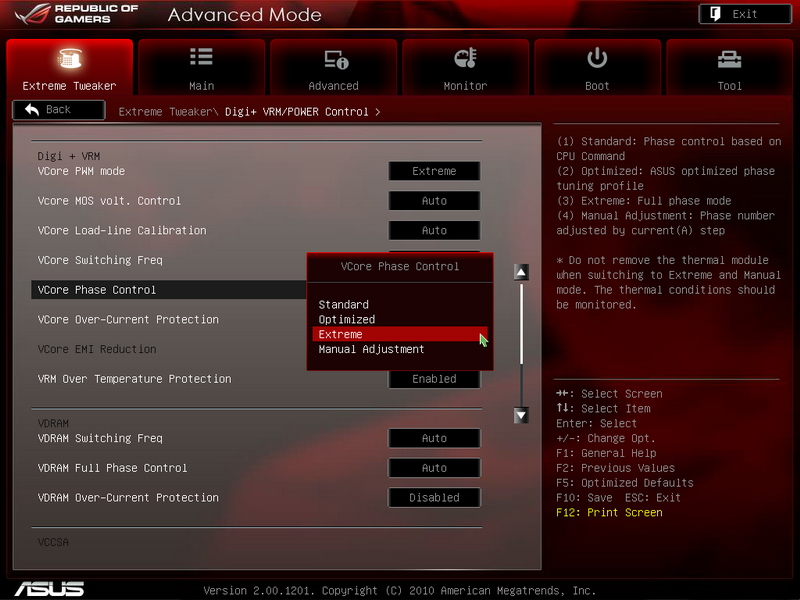The image size is (800, 600).
Task: Click the settings list scrollbar track
Action: 521,344
